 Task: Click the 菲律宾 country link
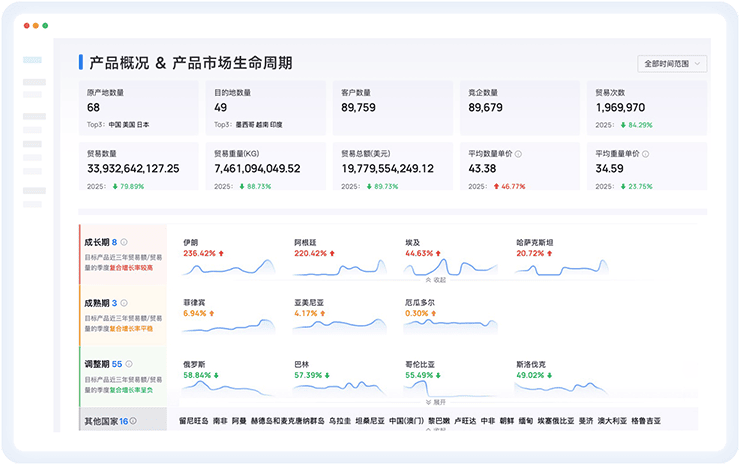[x=194, y=302]
